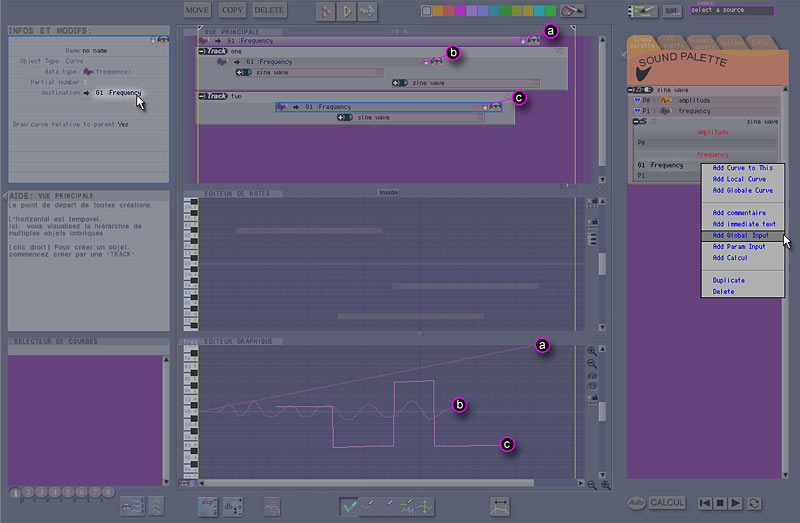
Task: Select the green checkmark pointer tool
Action: [349, 507]
